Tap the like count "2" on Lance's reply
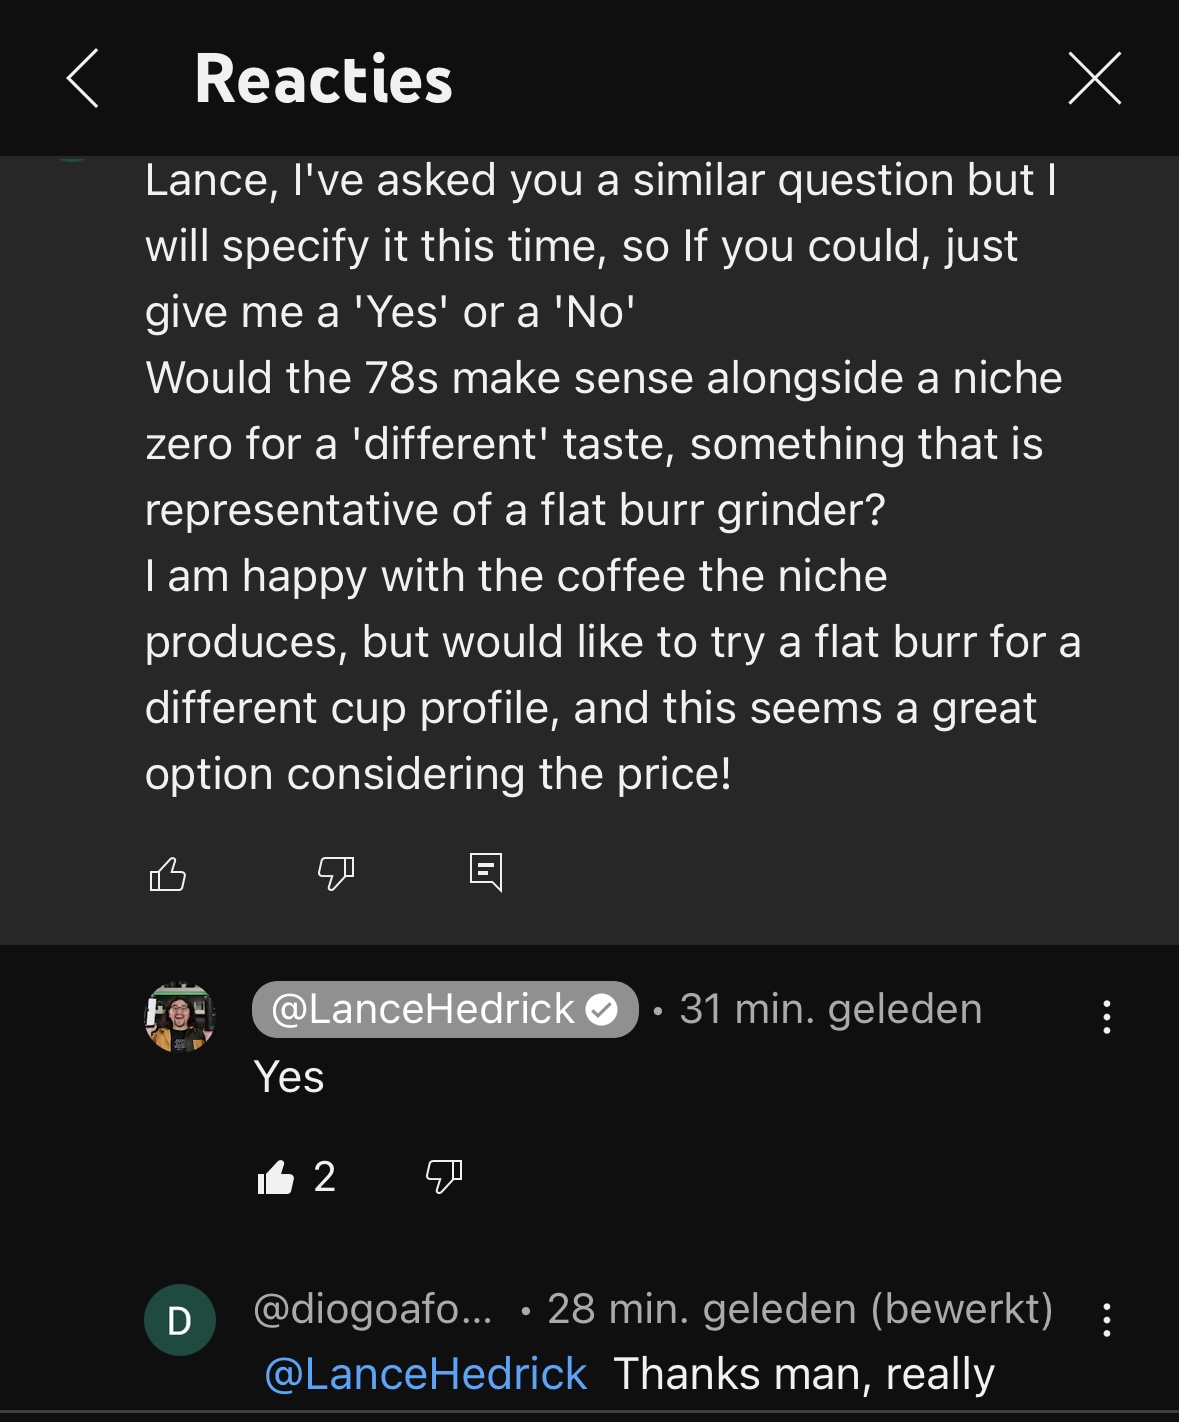The image size is (1179, 1422). click(x=324, y=1177)
